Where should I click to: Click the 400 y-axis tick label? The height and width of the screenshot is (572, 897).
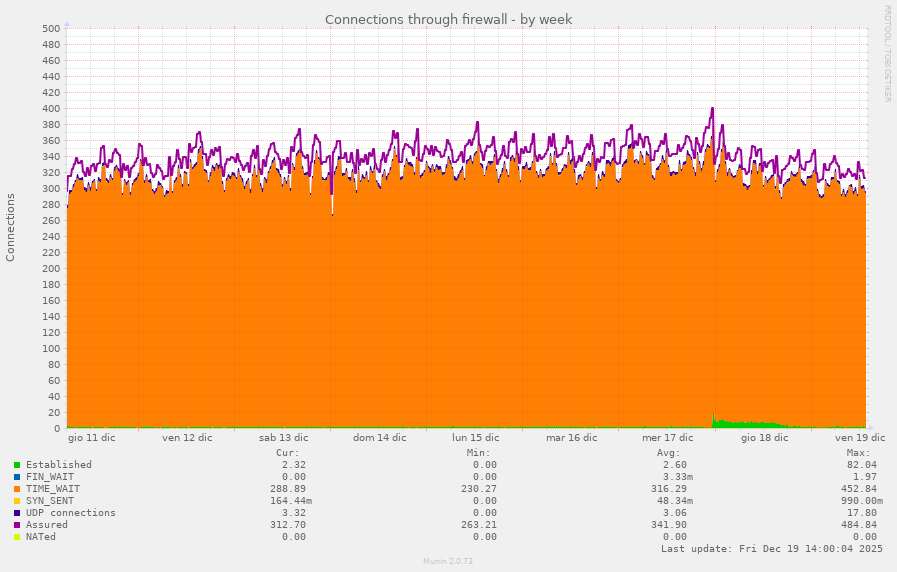pyautogui.click(x=51, y=109)
